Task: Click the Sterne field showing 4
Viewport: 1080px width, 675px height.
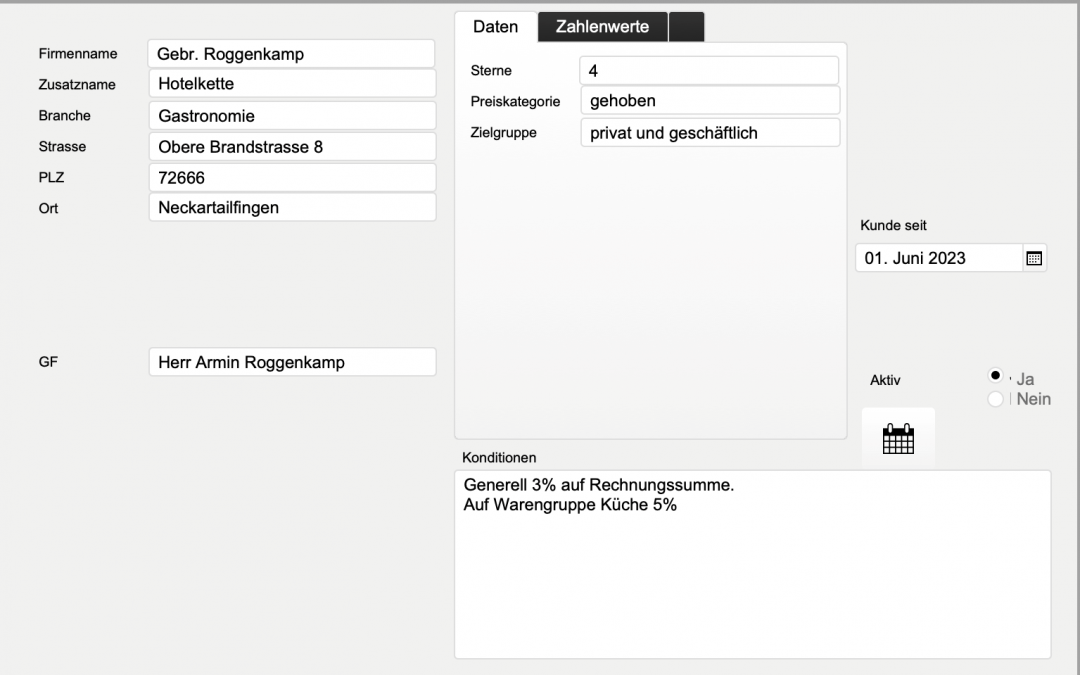Action: click(x=708, y=71)
